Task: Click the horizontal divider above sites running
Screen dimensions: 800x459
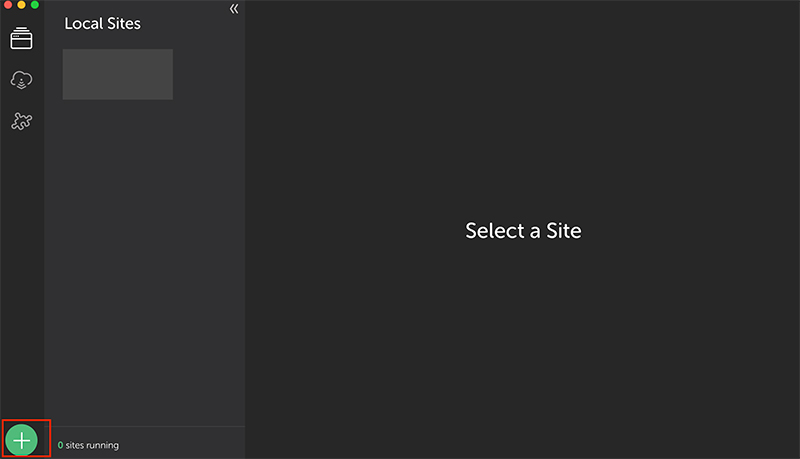Action: pyautogui.click(x=144, y=426)
